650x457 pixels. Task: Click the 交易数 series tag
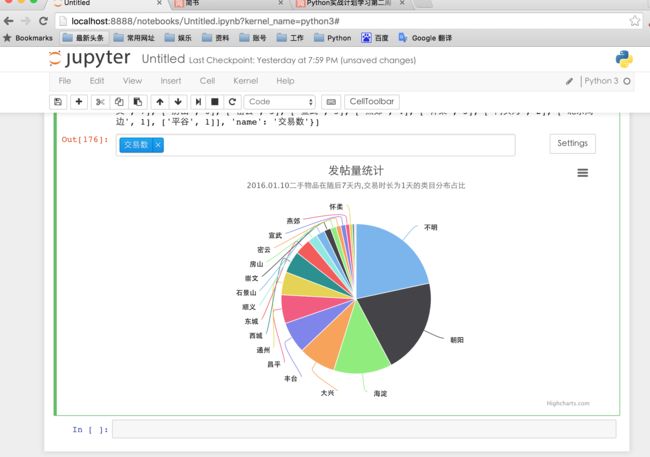tap(136, 145)
